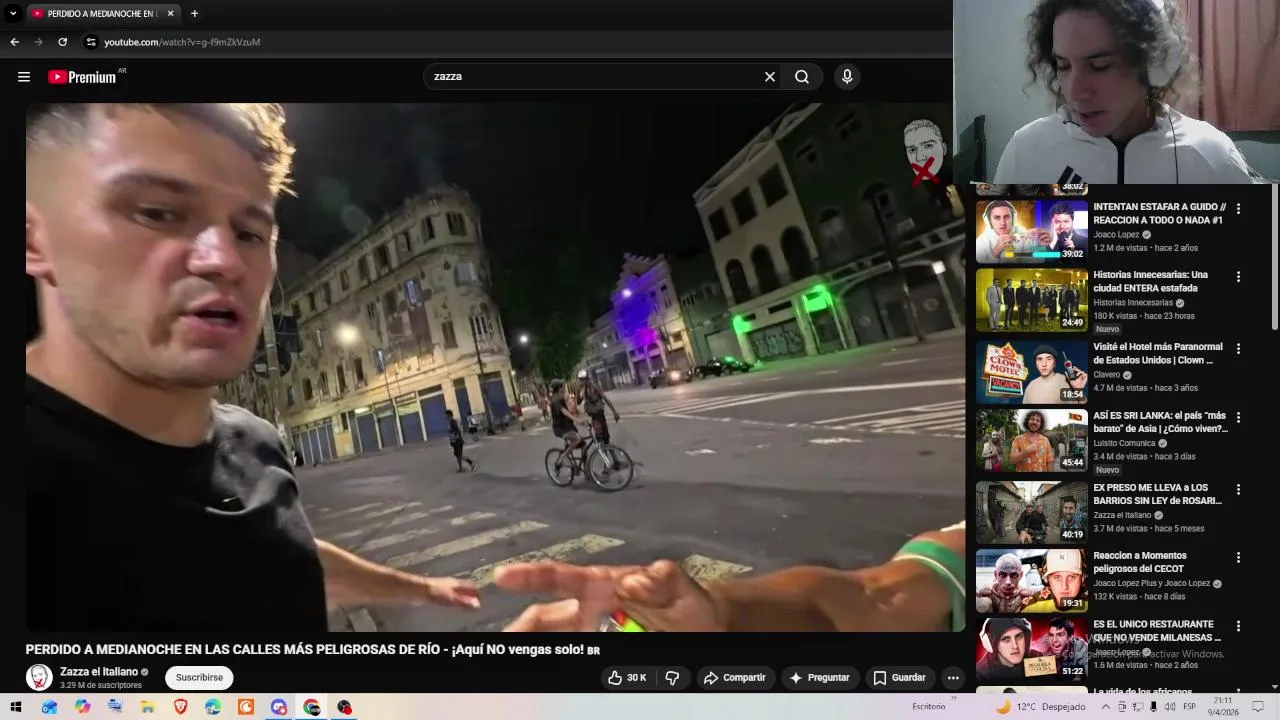Click the search magnifier button

click(802, 77)
